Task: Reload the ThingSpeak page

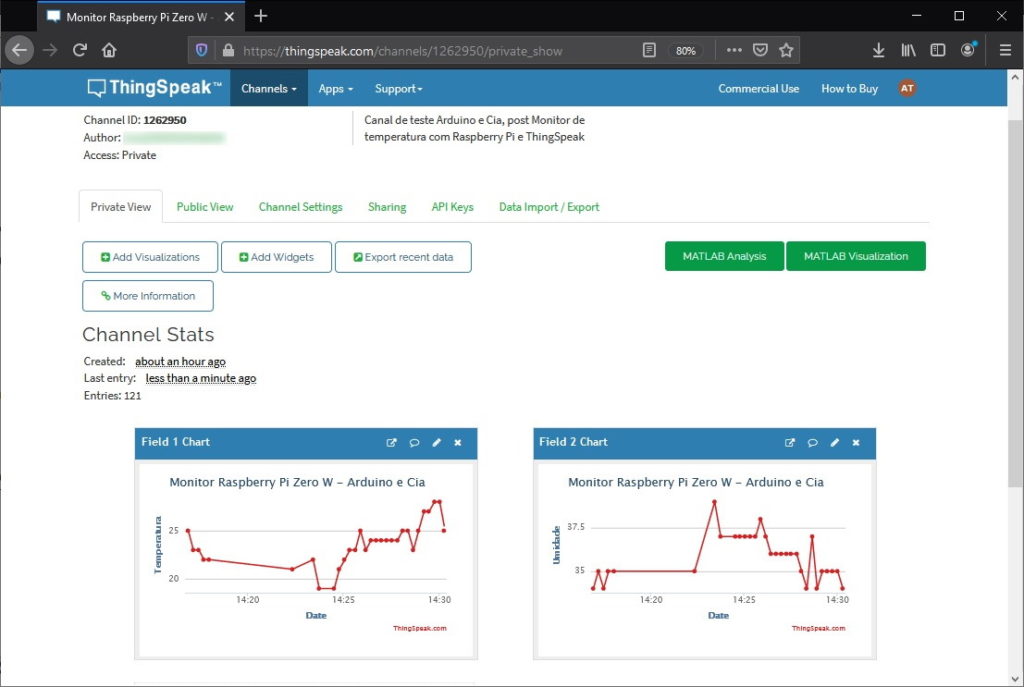Action: (x=80, y=50)
